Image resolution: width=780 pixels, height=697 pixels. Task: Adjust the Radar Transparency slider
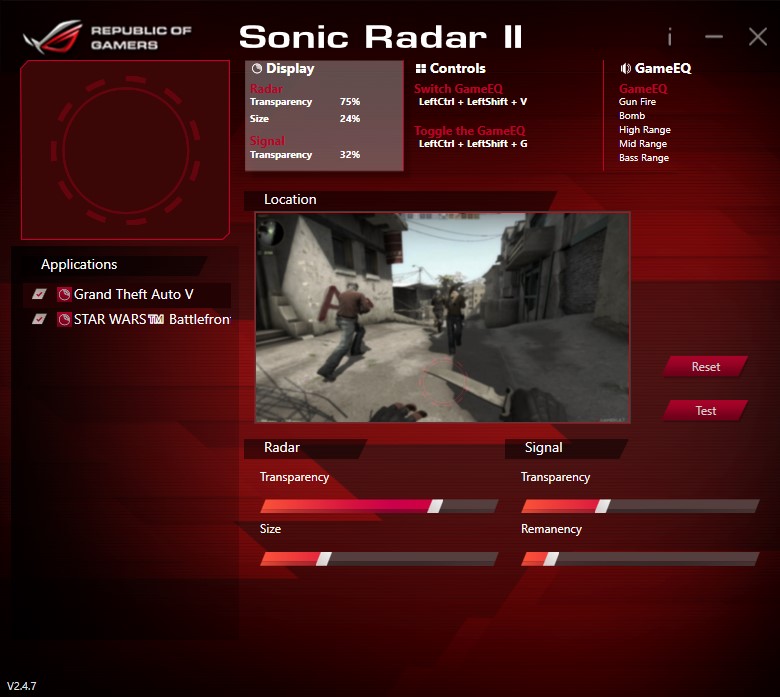pyautogui.click(x=379, y=506)
